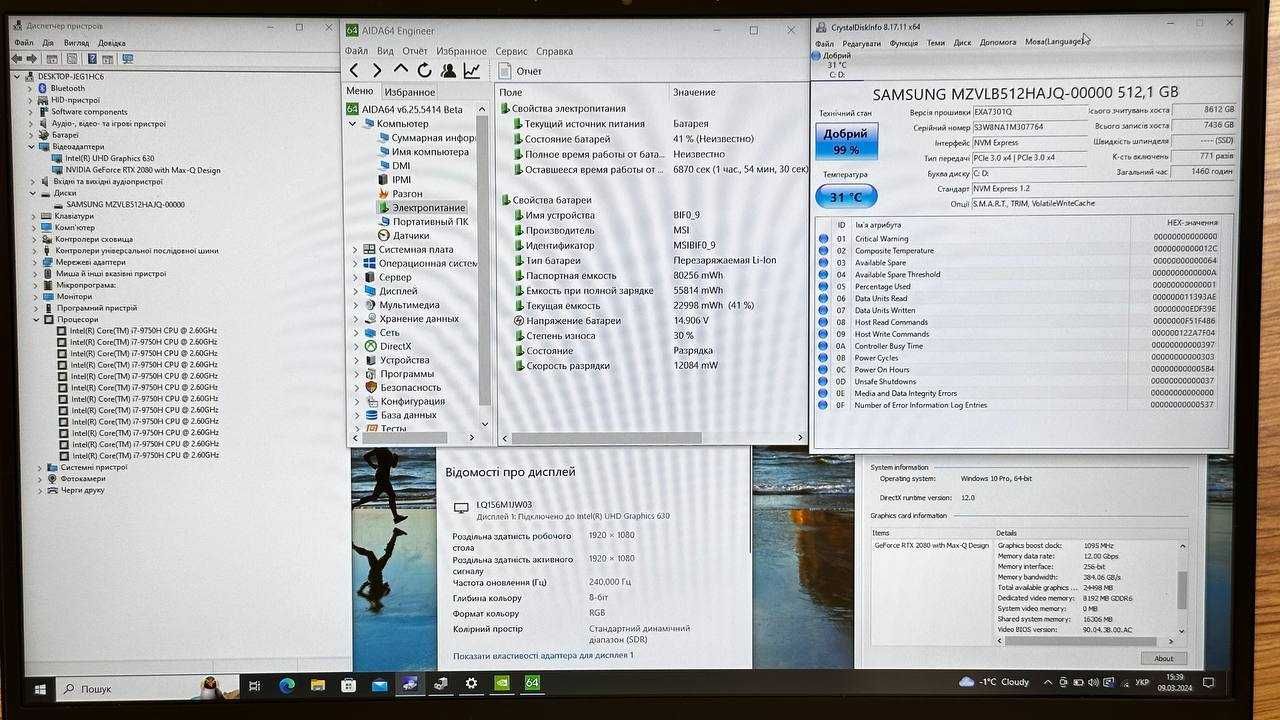Click 31 °C temperature button in CrystalDiskInfo
1280x720 pixels.
pyautogui.click(x=847, y=197)
